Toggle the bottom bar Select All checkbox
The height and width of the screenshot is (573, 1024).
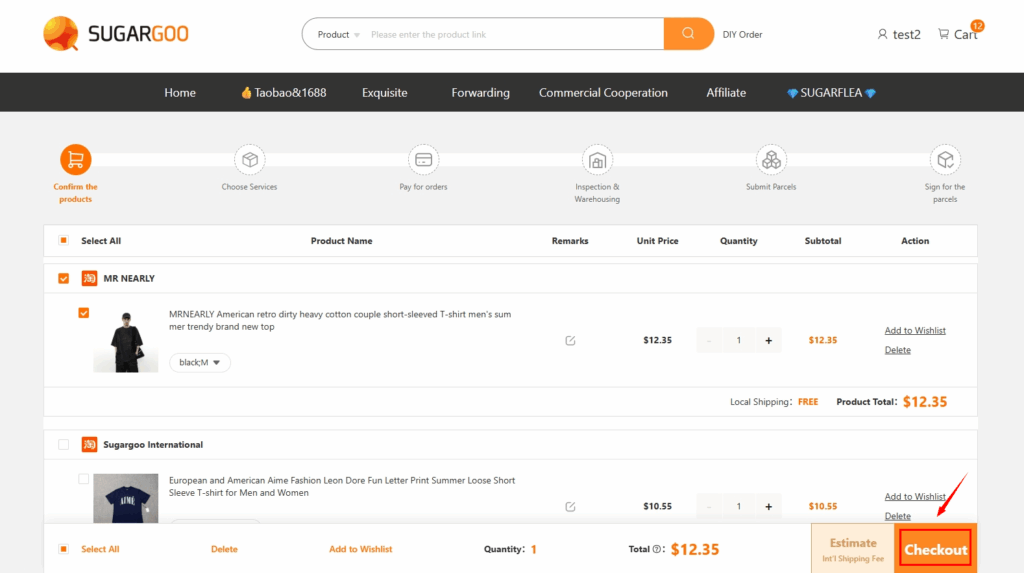click(x=63, y=549)
